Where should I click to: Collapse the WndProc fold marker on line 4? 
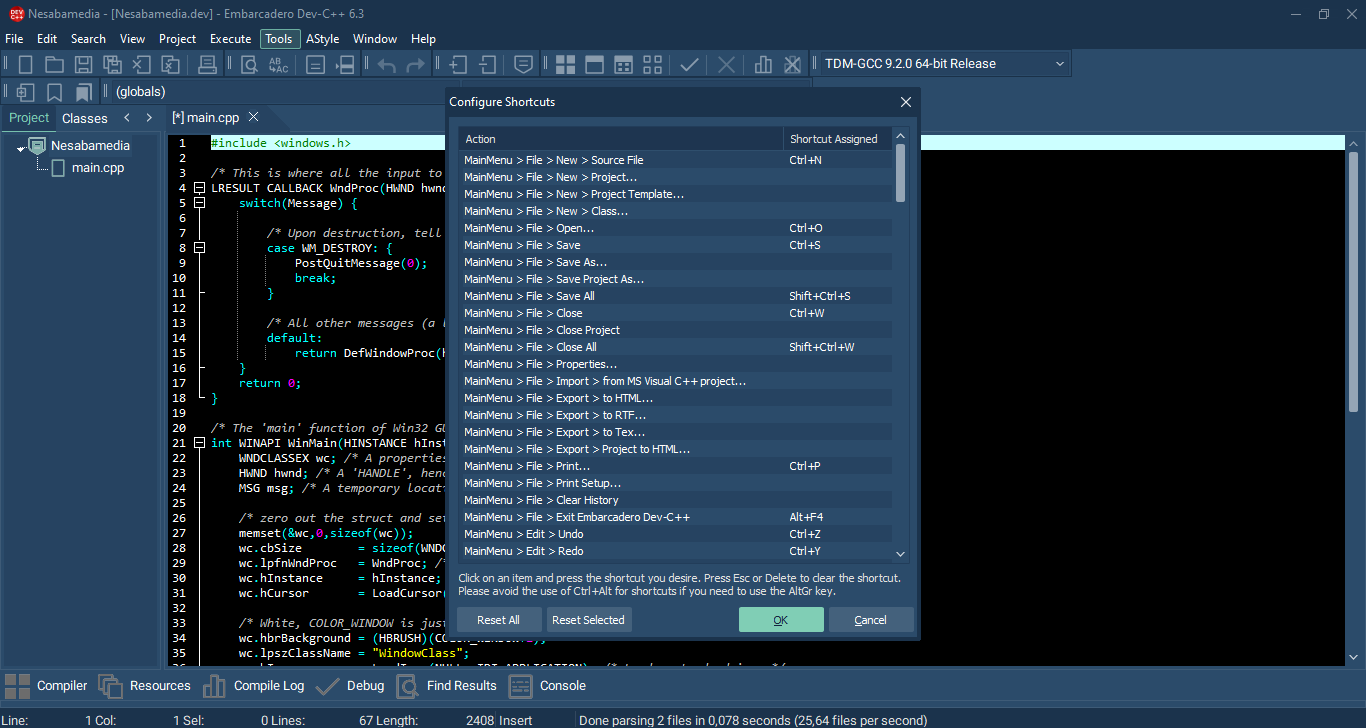[200, 188]
